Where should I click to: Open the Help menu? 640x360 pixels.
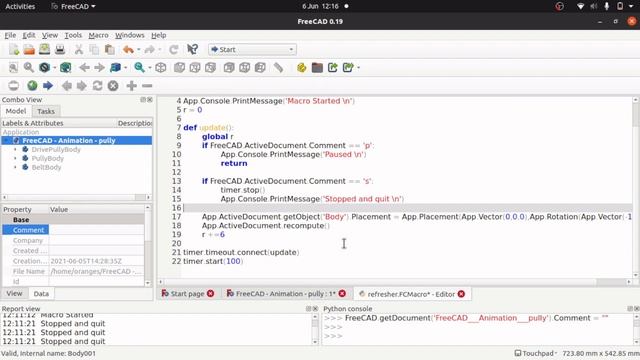tap(158, 35)
